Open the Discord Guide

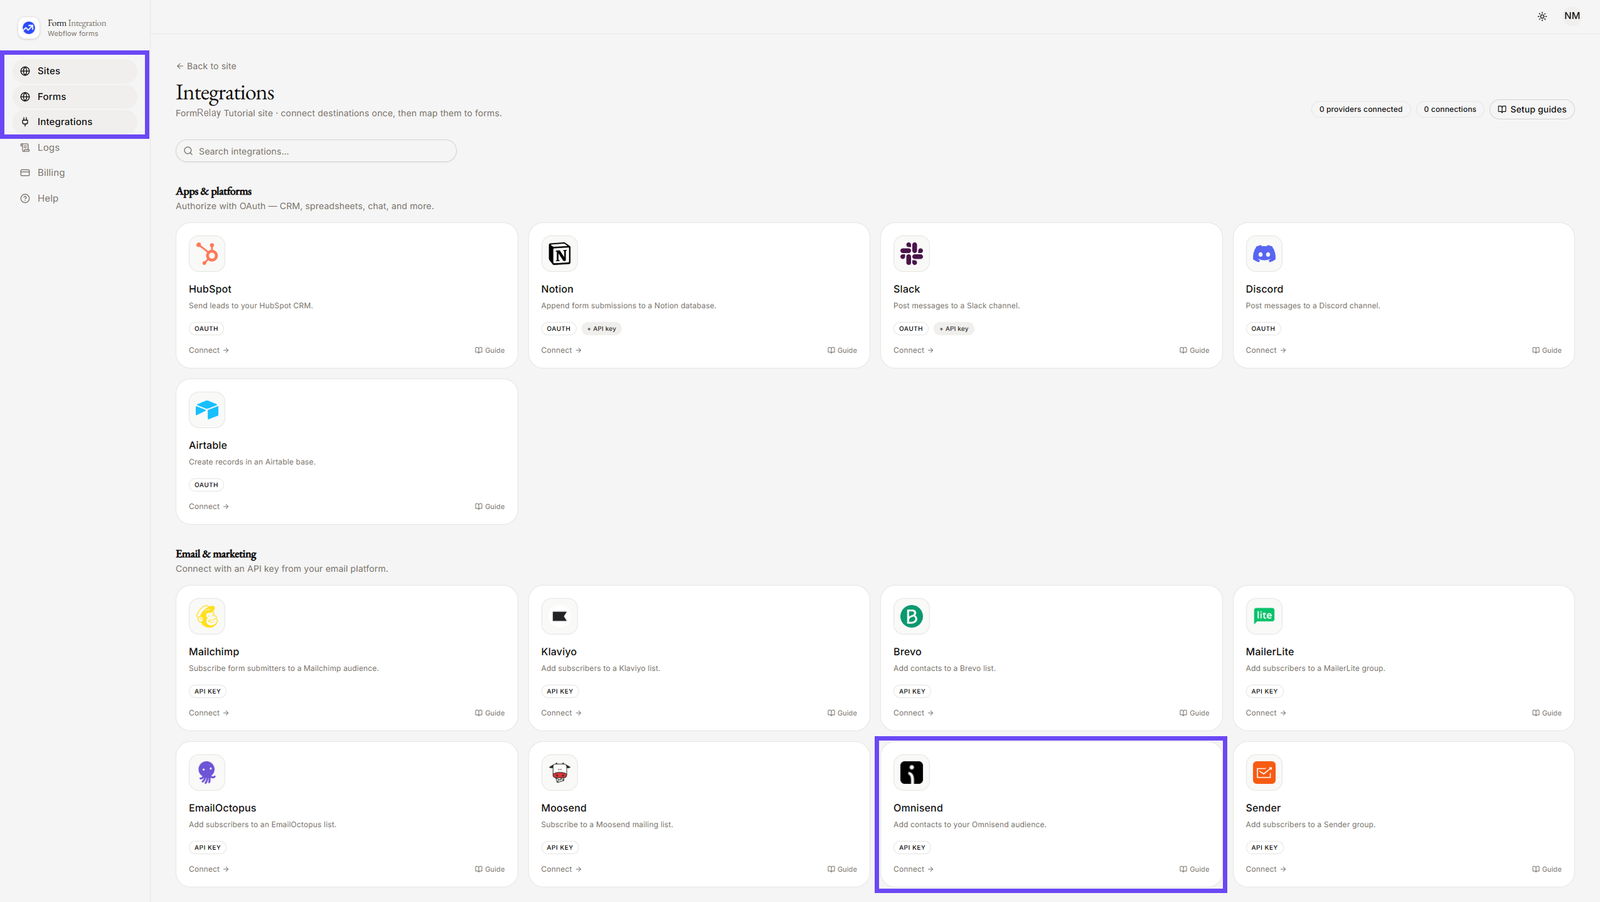coord(1547,350)
